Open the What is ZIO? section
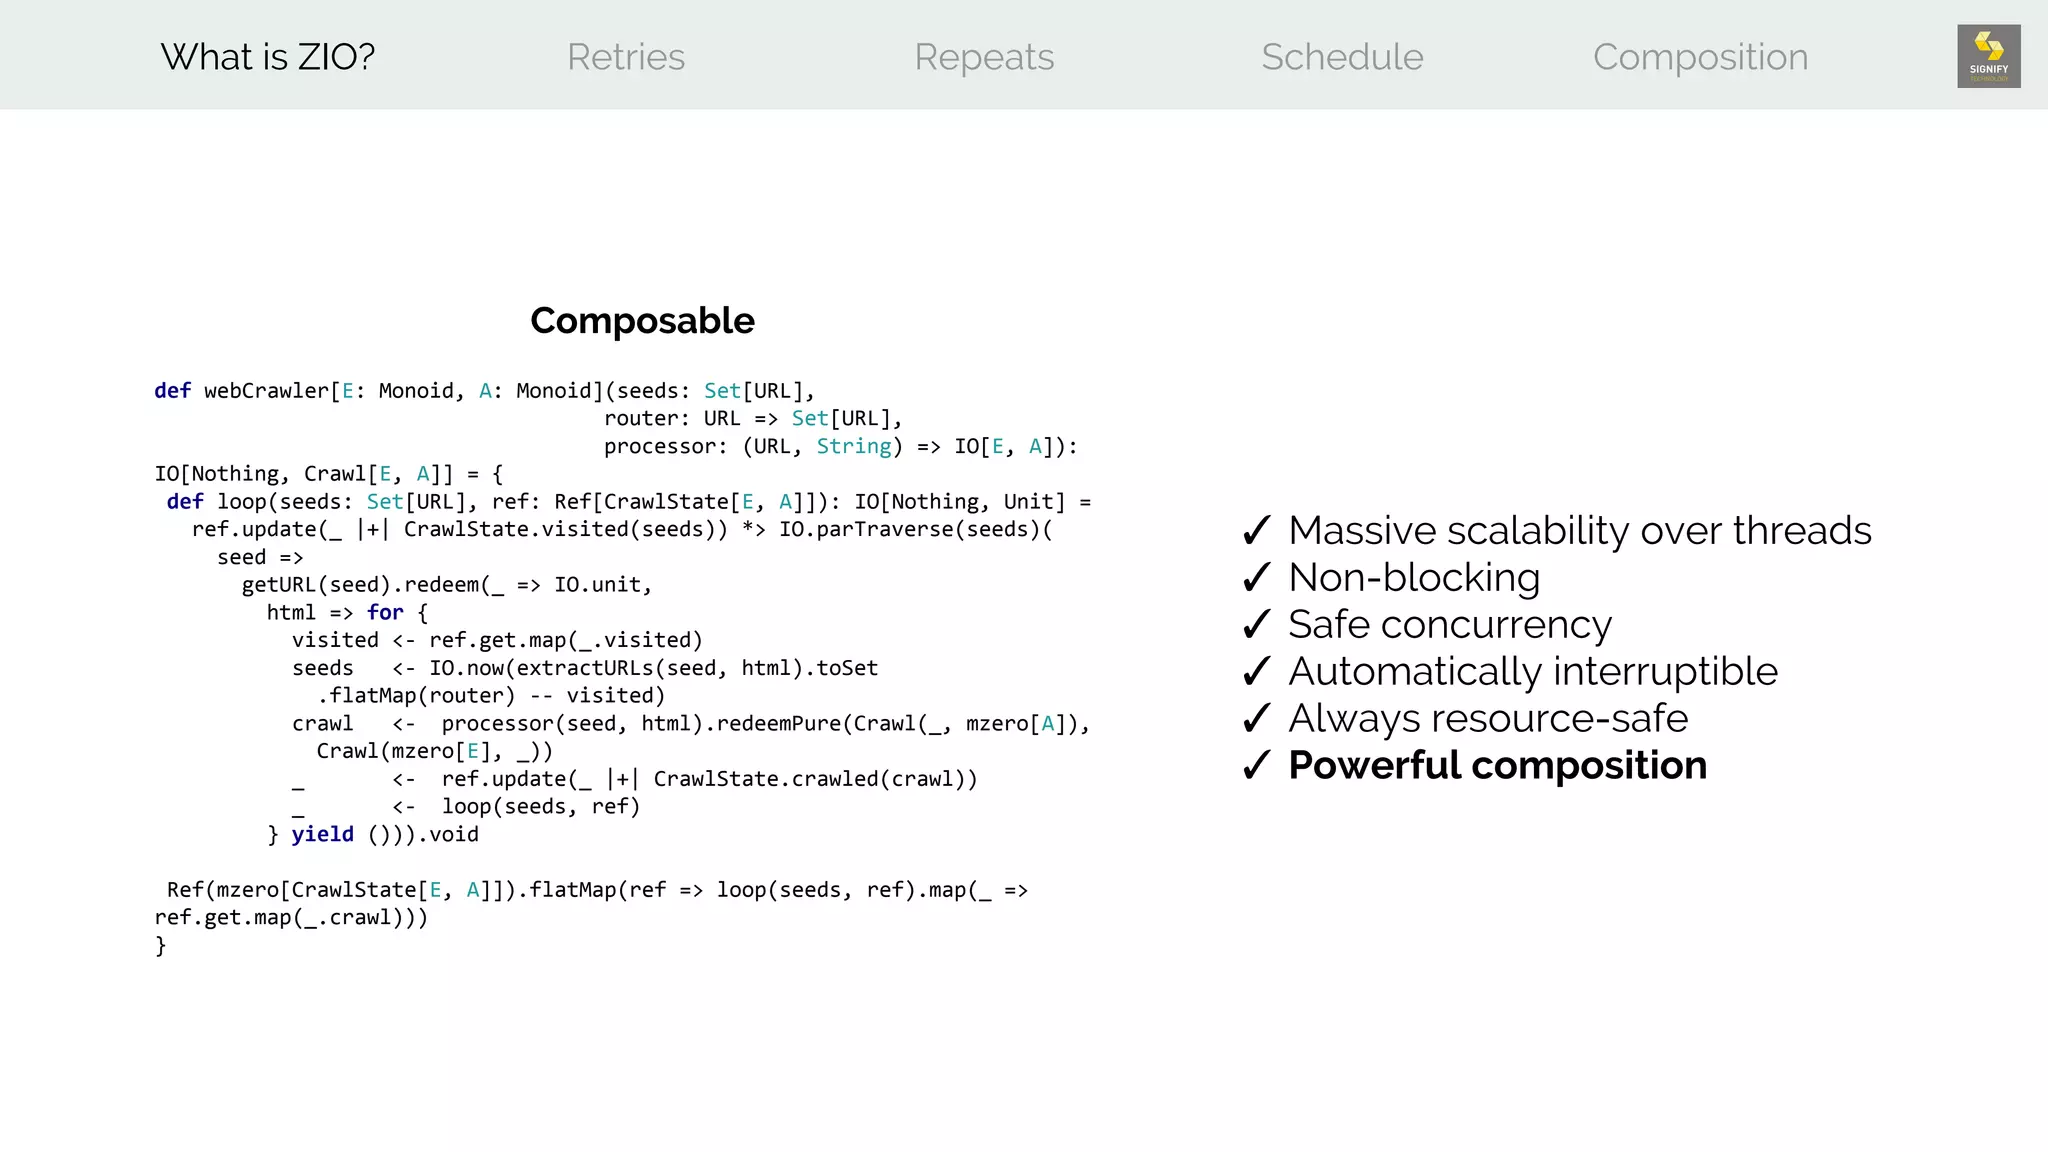 [x=268, y=57]
